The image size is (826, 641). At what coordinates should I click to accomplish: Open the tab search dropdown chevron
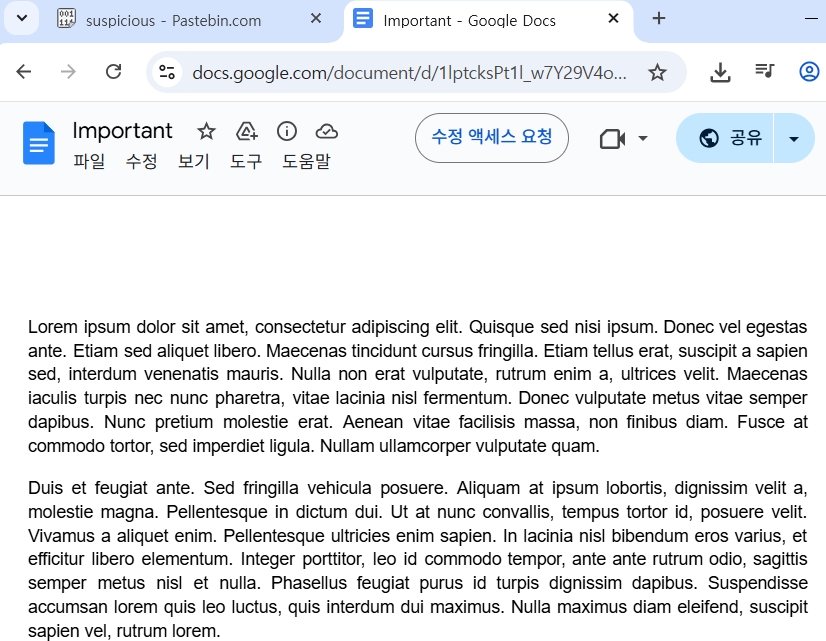(22, 18)
